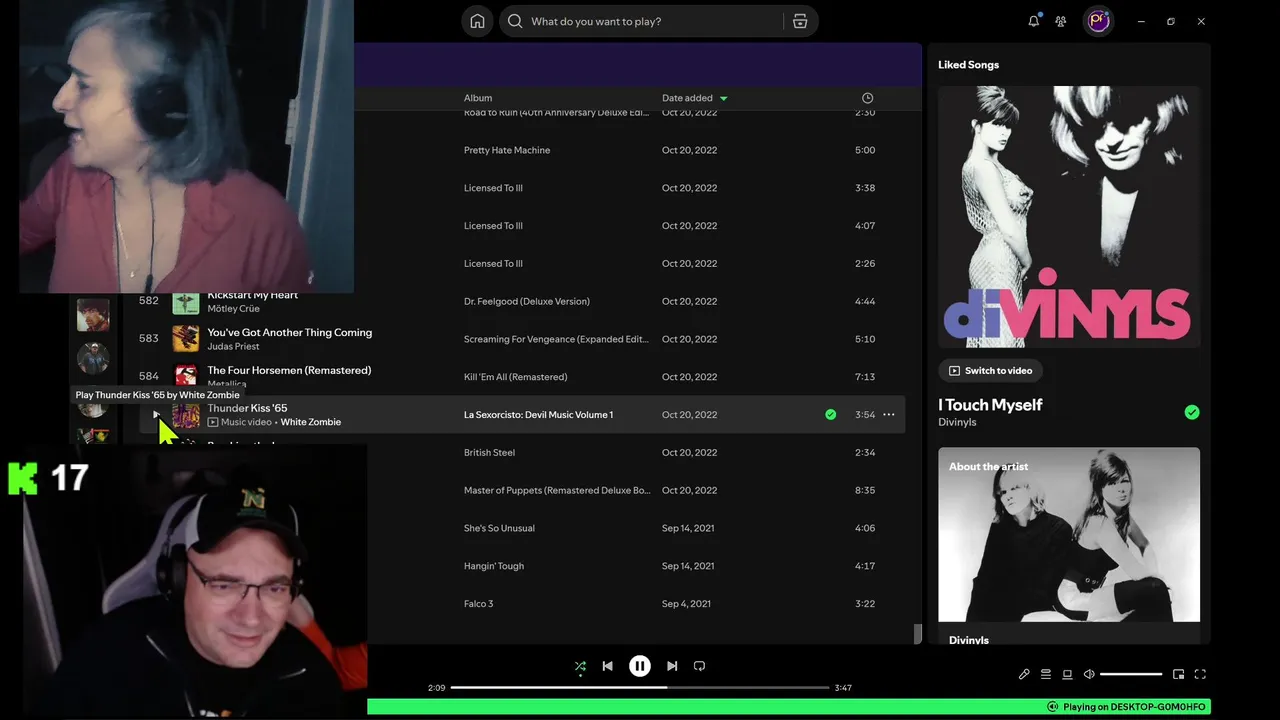Toggle repeat in the player bar
Image resolution: width=1280 pixels, height=720 pixels.
tap(699, 666)
